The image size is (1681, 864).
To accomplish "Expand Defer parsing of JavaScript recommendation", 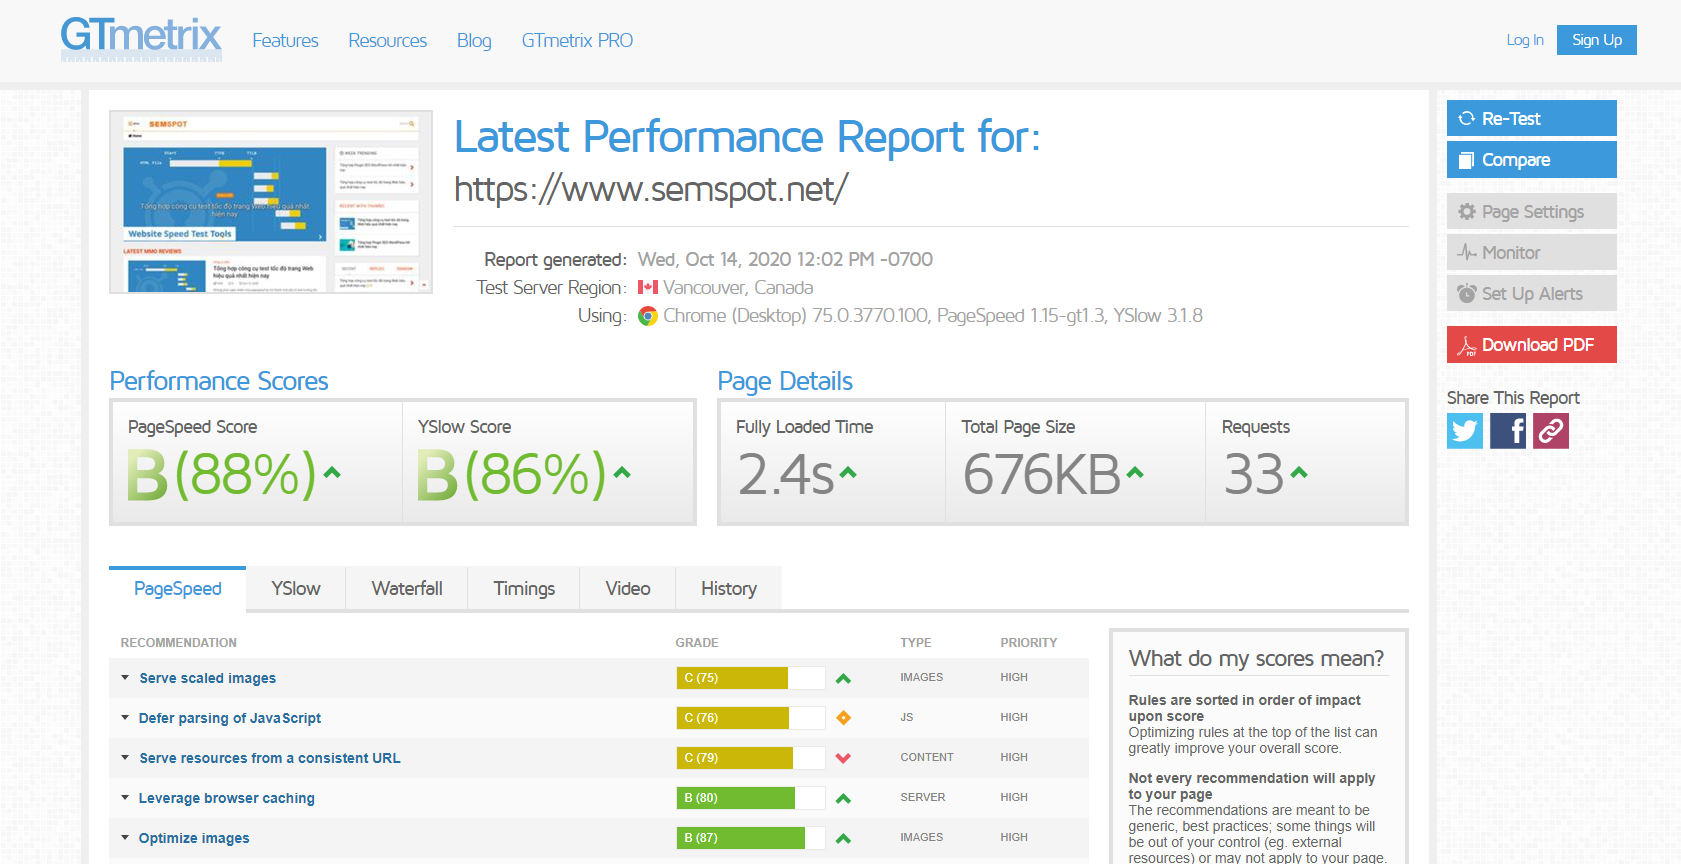I will [x=125, y=718].
